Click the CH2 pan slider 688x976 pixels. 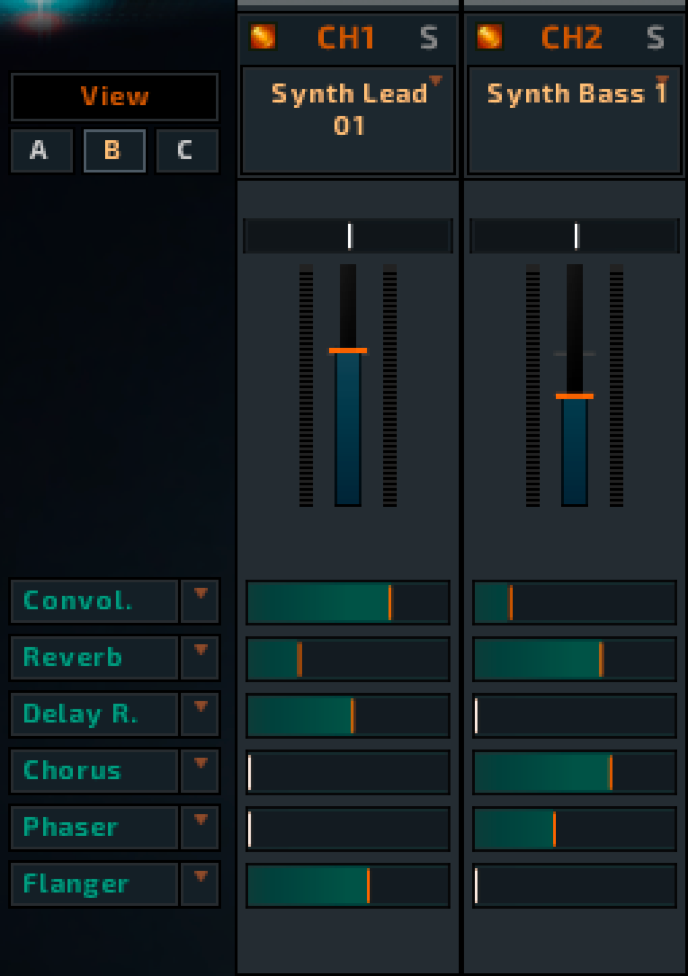pos(574,236)
